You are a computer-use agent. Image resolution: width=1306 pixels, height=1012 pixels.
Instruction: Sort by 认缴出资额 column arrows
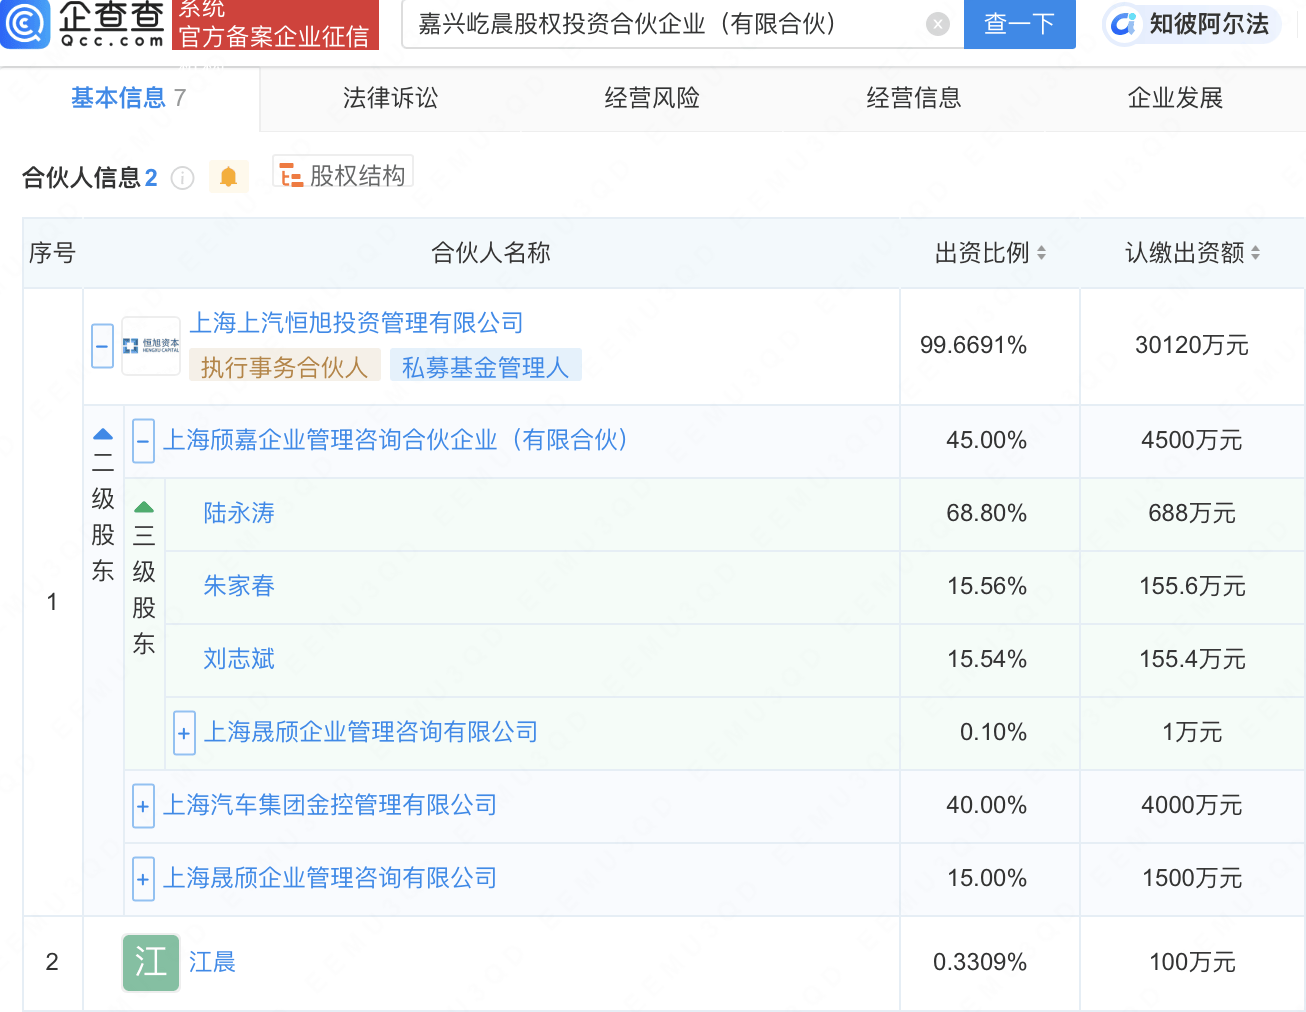tap(1255, 253)
